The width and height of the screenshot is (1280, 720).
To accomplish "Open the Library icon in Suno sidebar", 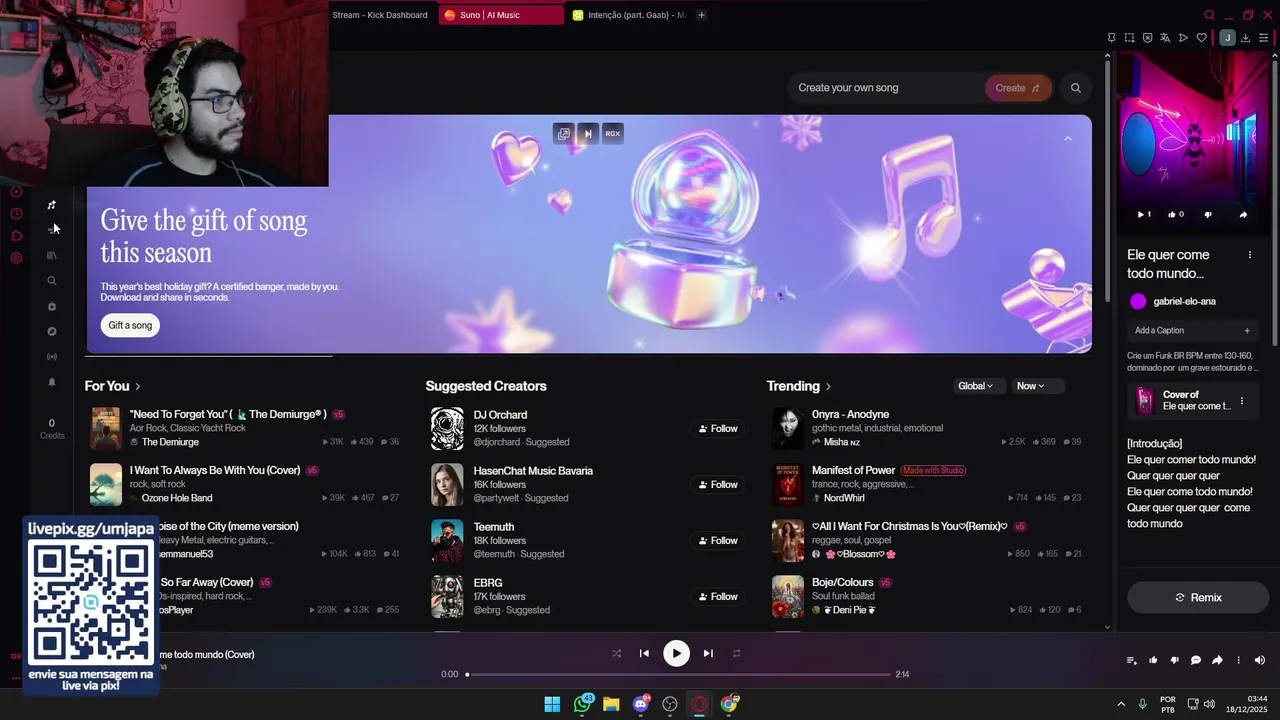I will [x=52, y=256].
